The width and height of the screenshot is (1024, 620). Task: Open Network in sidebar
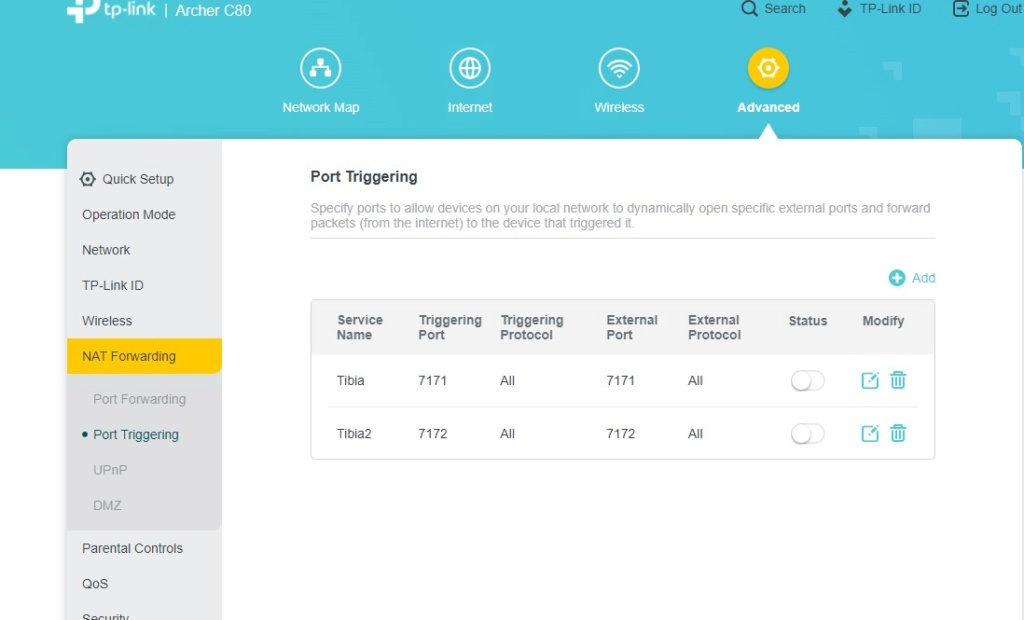pyautogui.click(x=106, y=250)
